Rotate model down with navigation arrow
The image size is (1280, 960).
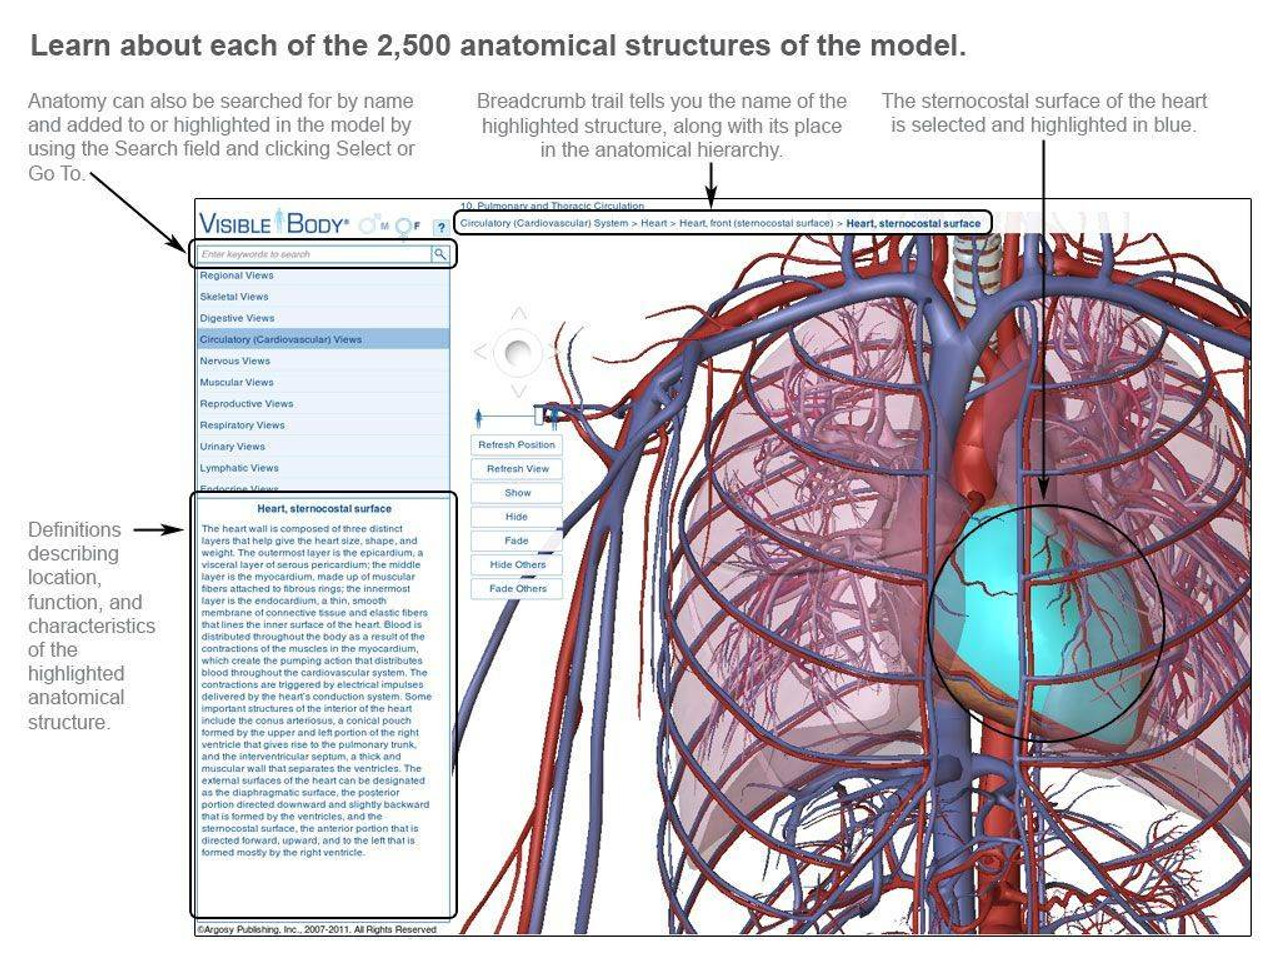(518, 390)
